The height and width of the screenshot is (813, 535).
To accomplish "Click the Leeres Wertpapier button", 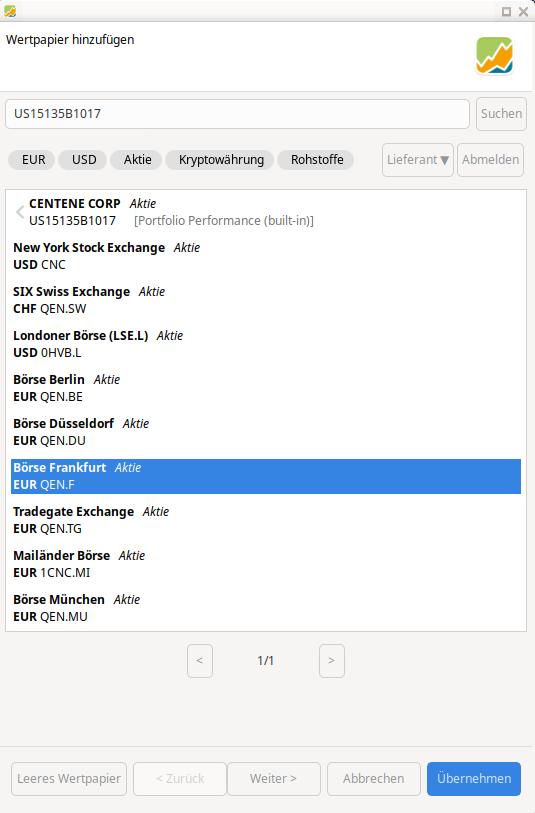I will 69,779.
